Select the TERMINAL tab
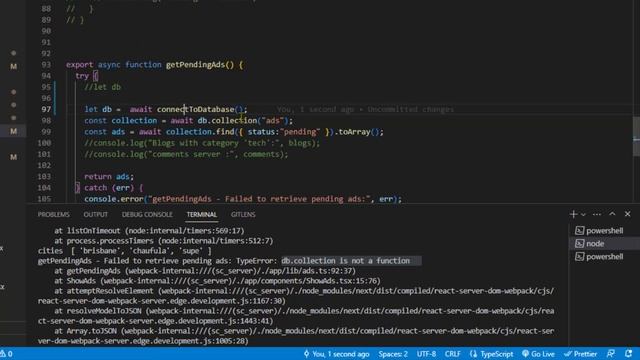Screen dimensions: 640x360 point(202,214)
